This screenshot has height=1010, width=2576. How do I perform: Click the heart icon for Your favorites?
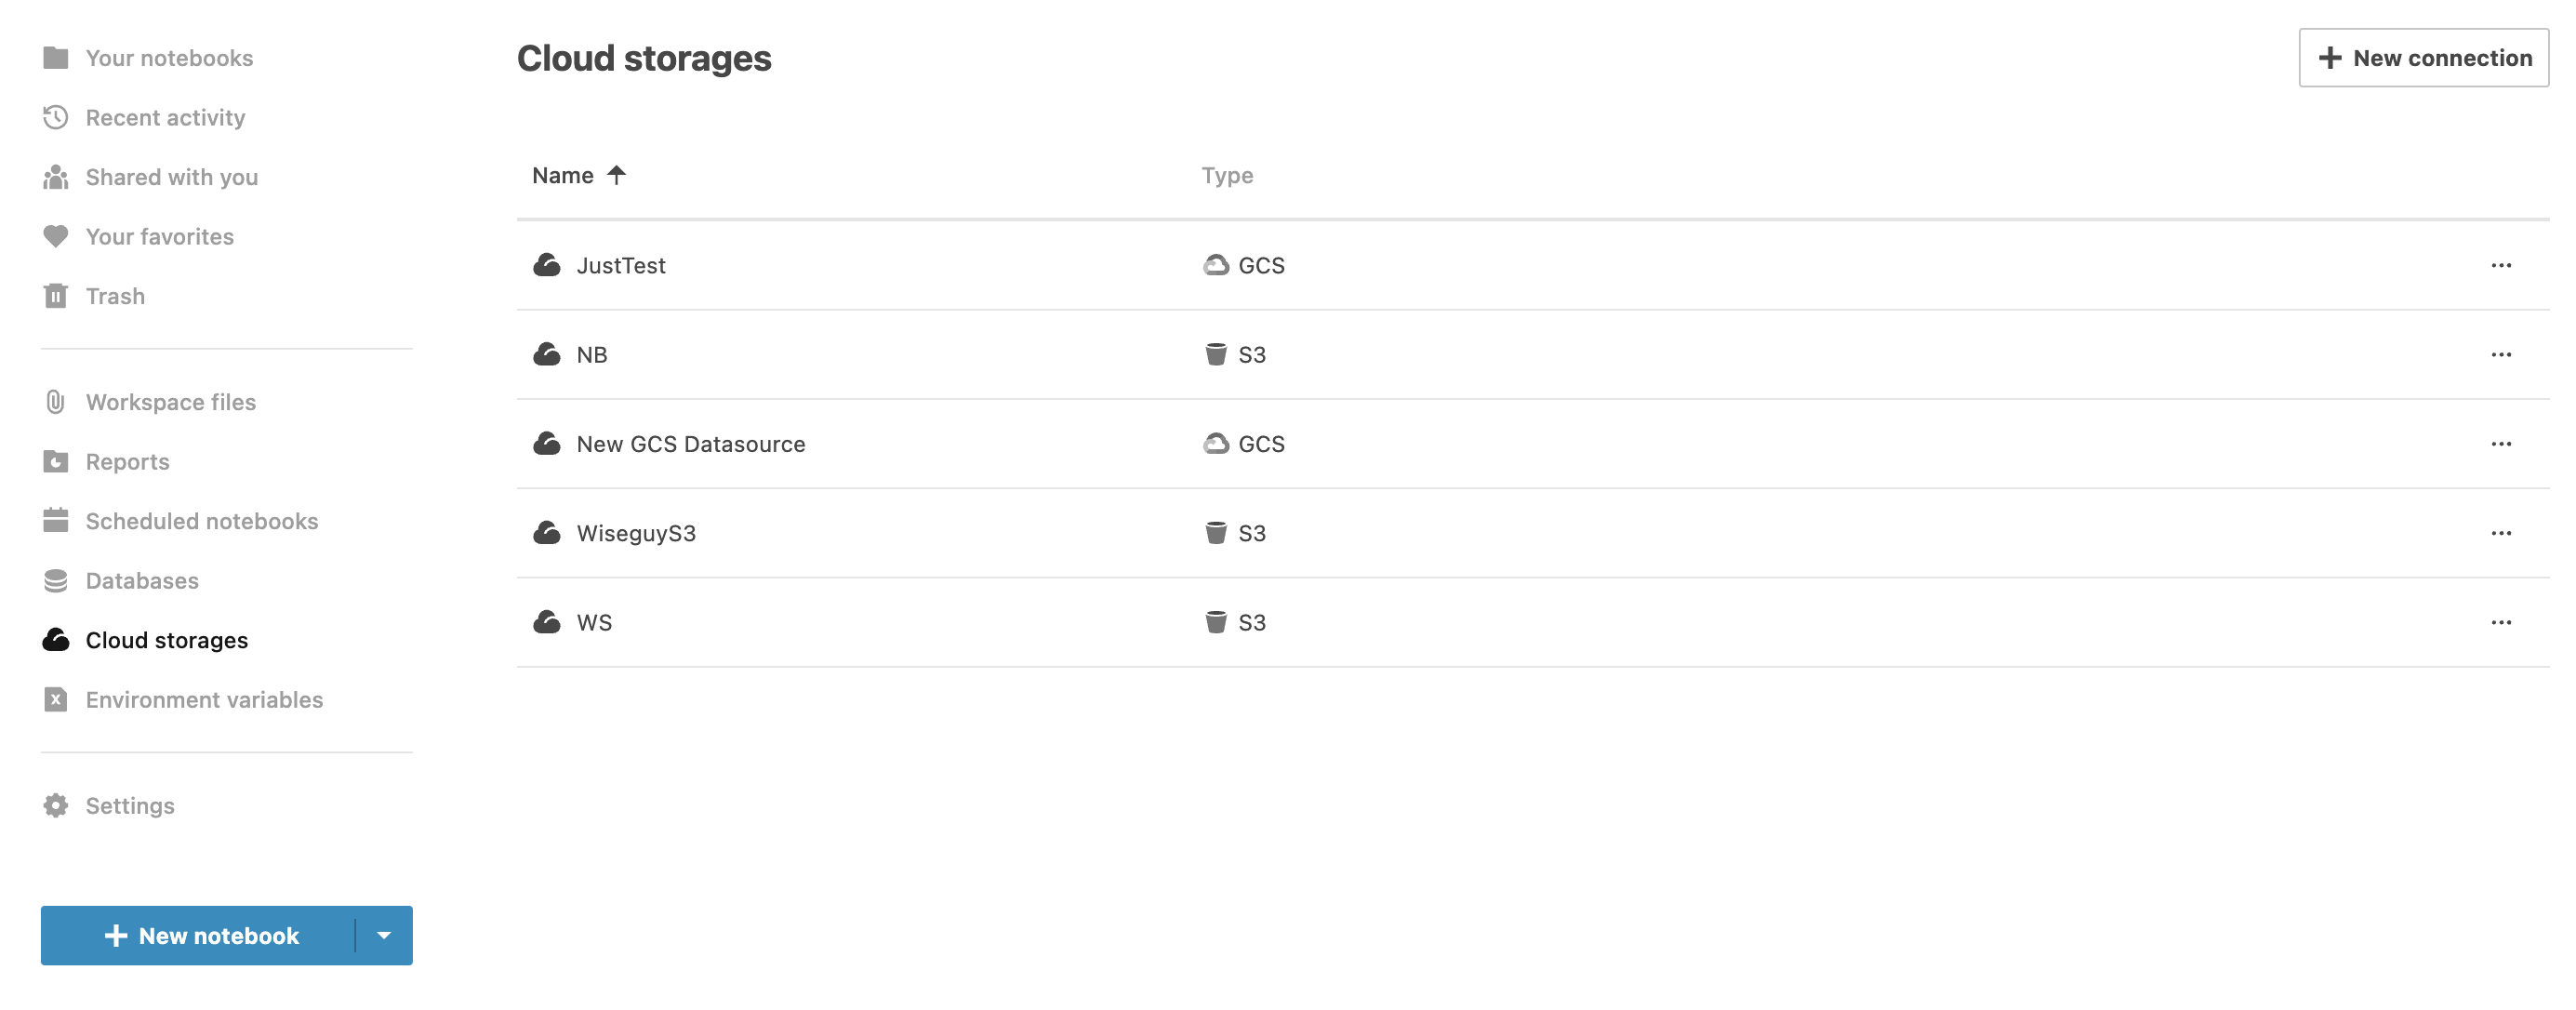(56, 237)
